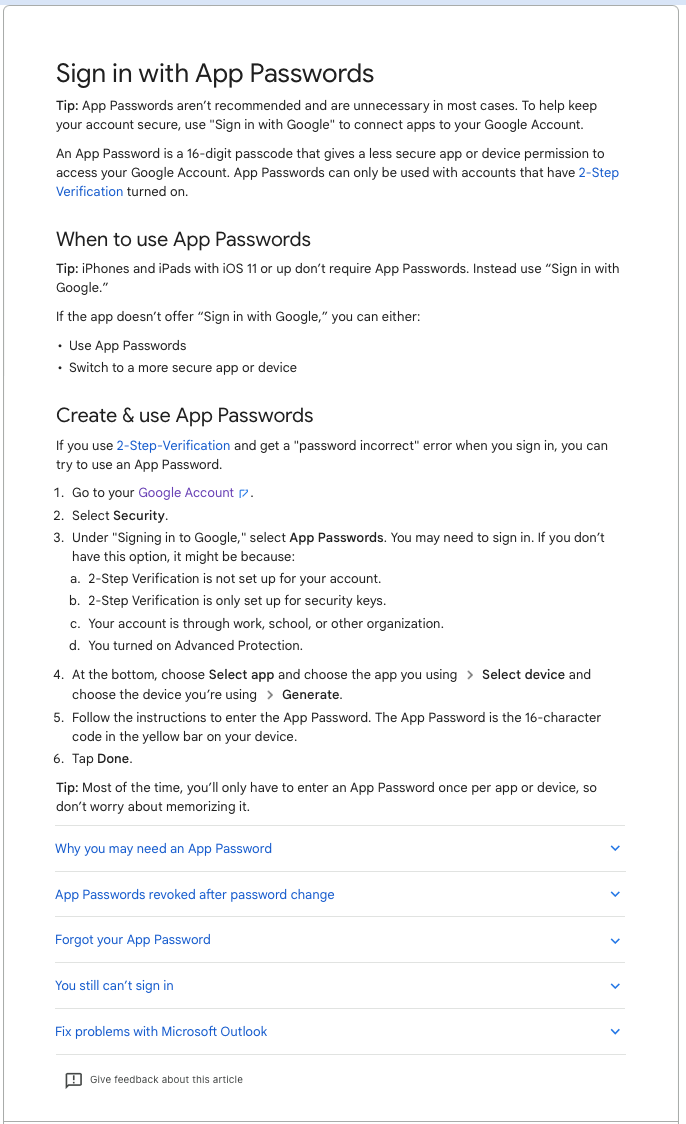Click the external link icon beside Google Account
This screenshot has width=686, height=1124.
pos(243,494)
